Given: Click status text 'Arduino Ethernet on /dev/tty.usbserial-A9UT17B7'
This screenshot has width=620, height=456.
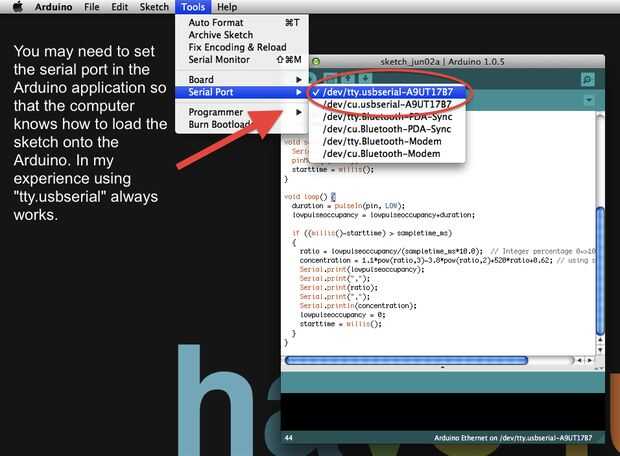Looking at the screenshot, I should (513, 438).
